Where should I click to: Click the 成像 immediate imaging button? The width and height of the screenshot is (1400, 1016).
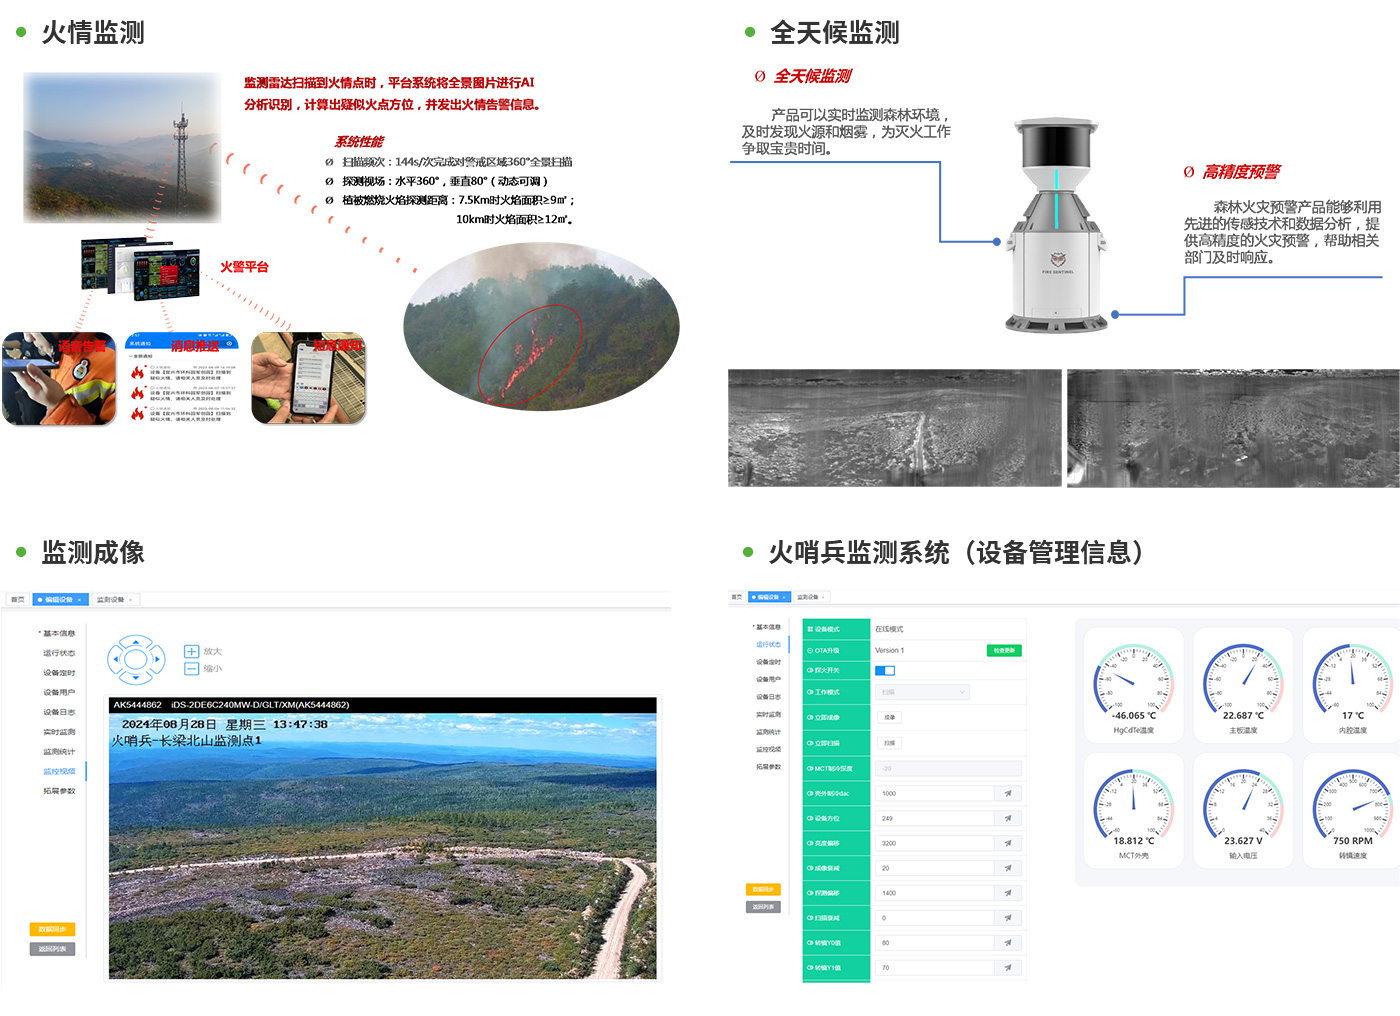click(889, 717)
